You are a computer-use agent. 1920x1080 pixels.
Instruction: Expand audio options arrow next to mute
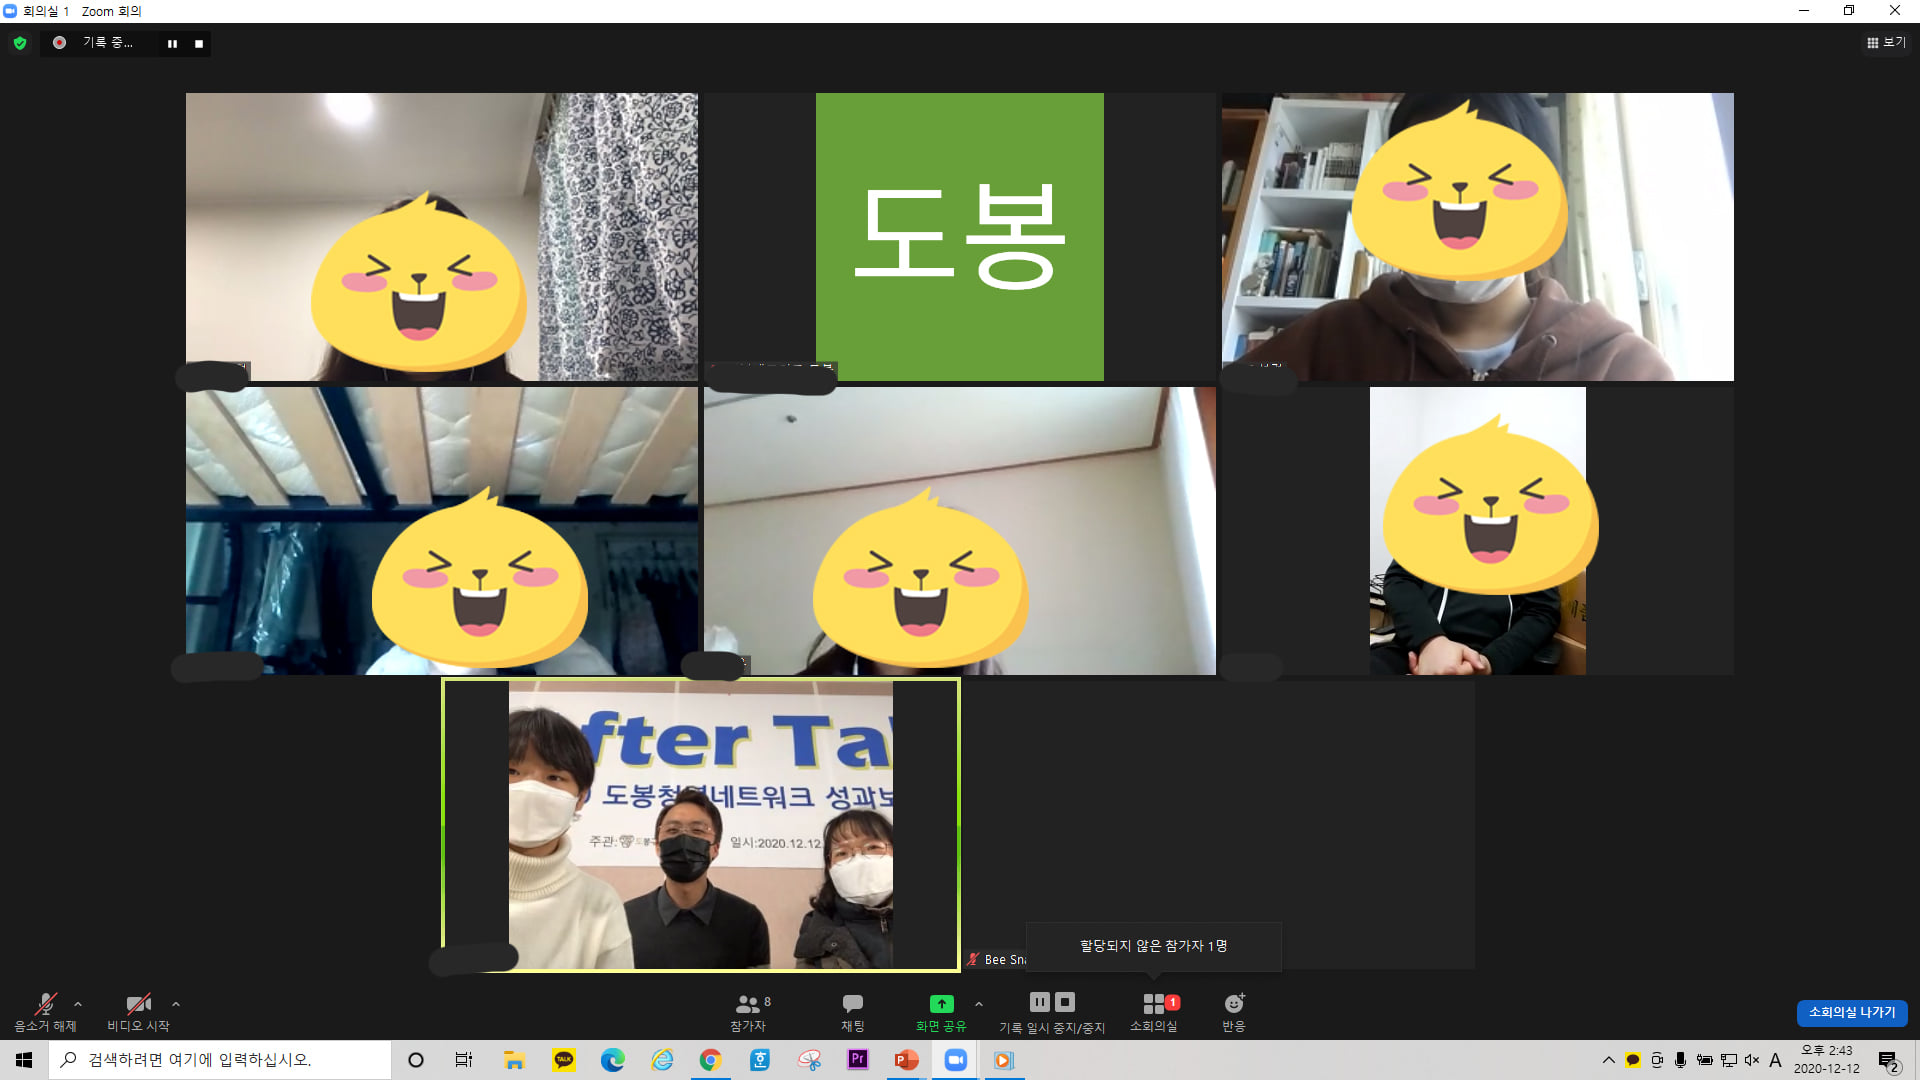click(x=78, y=1004)
